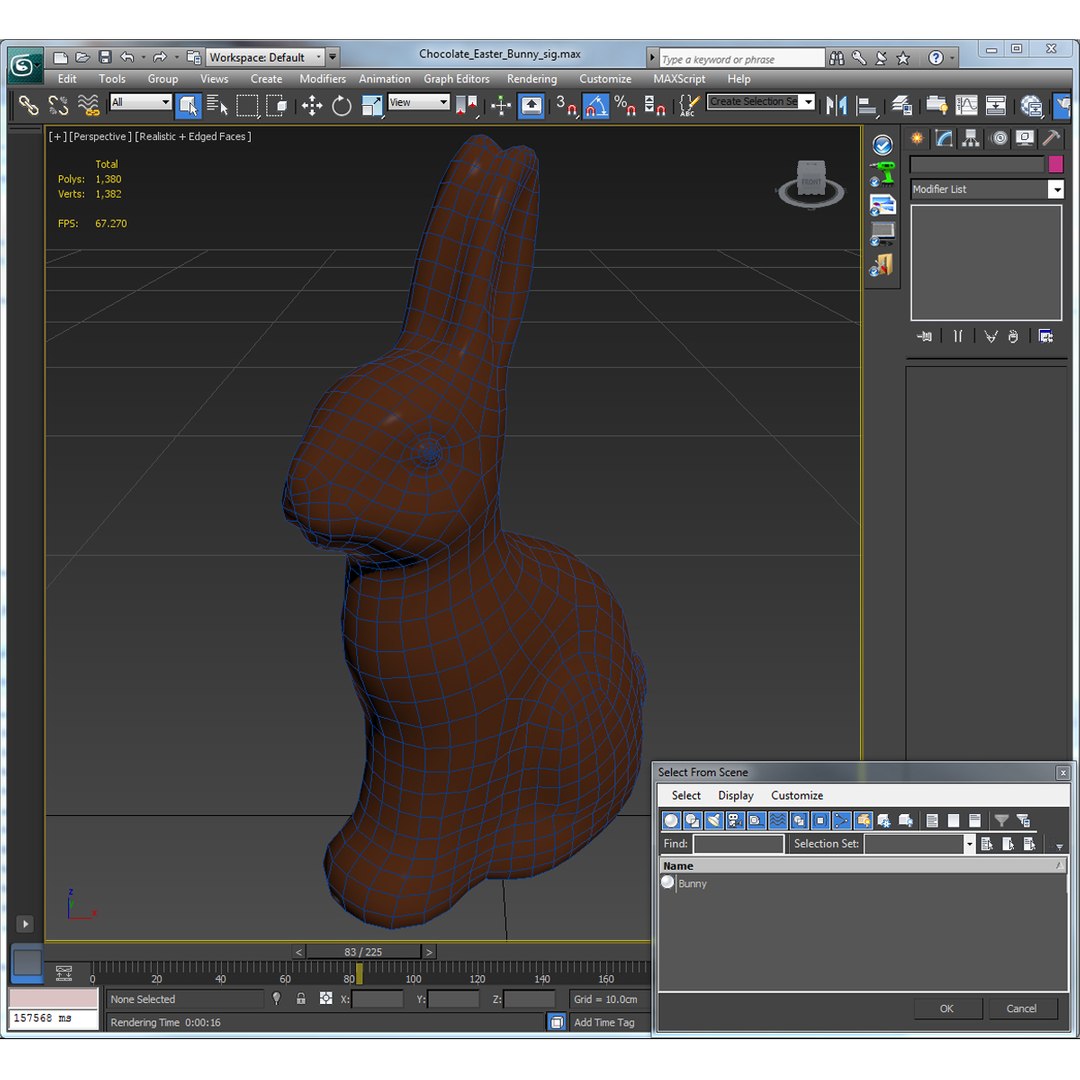The width and height of the screenshot is (1080, 1080).
Task: Open Customize menu in Select From Scene
Action: (797, 796)
